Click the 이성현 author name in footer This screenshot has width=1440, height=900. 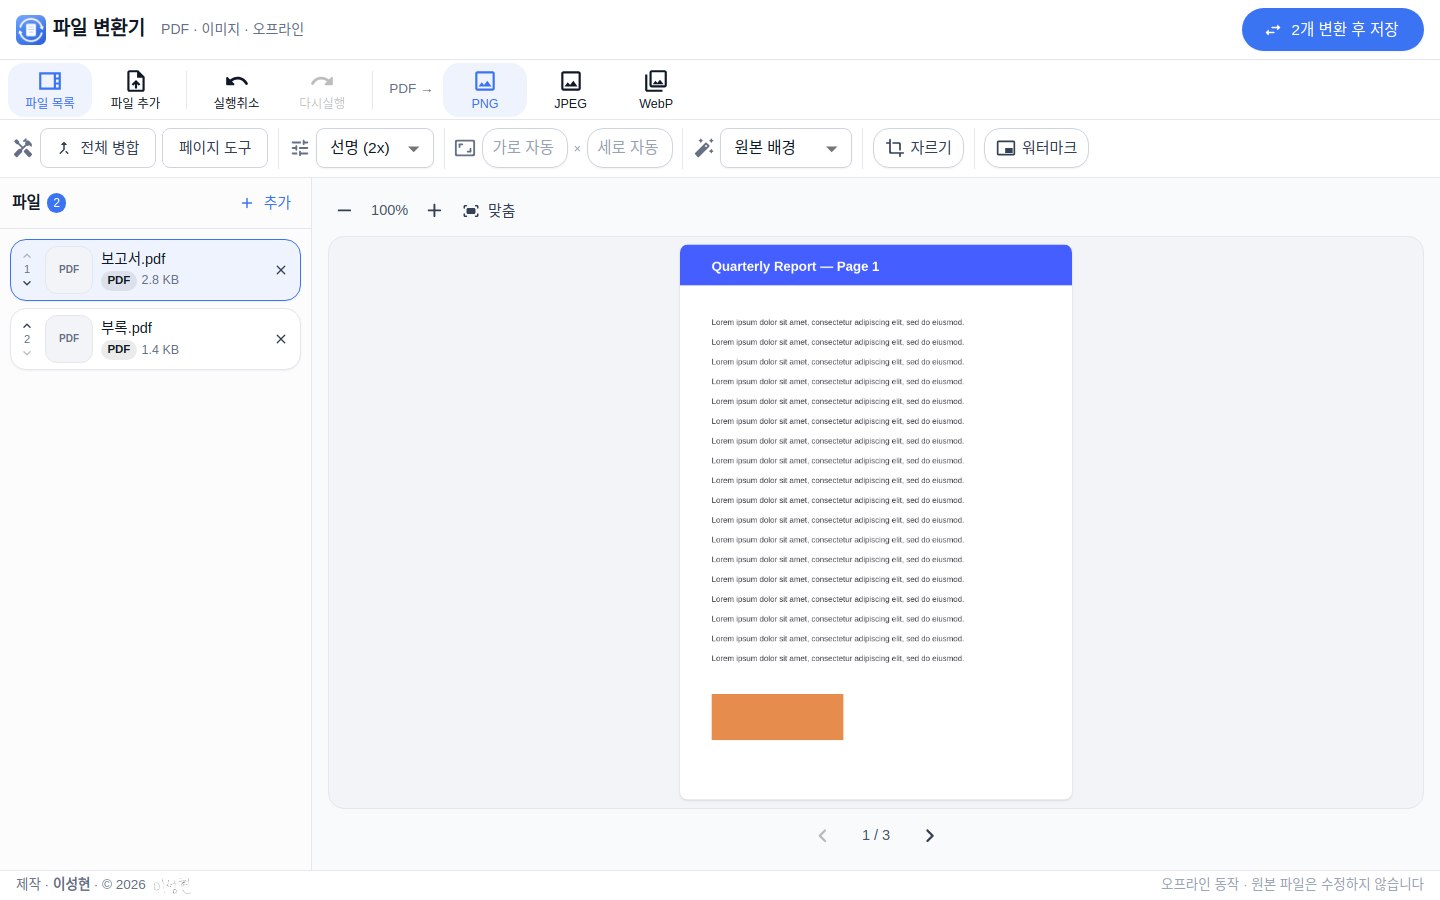click(x=72, y=885)
